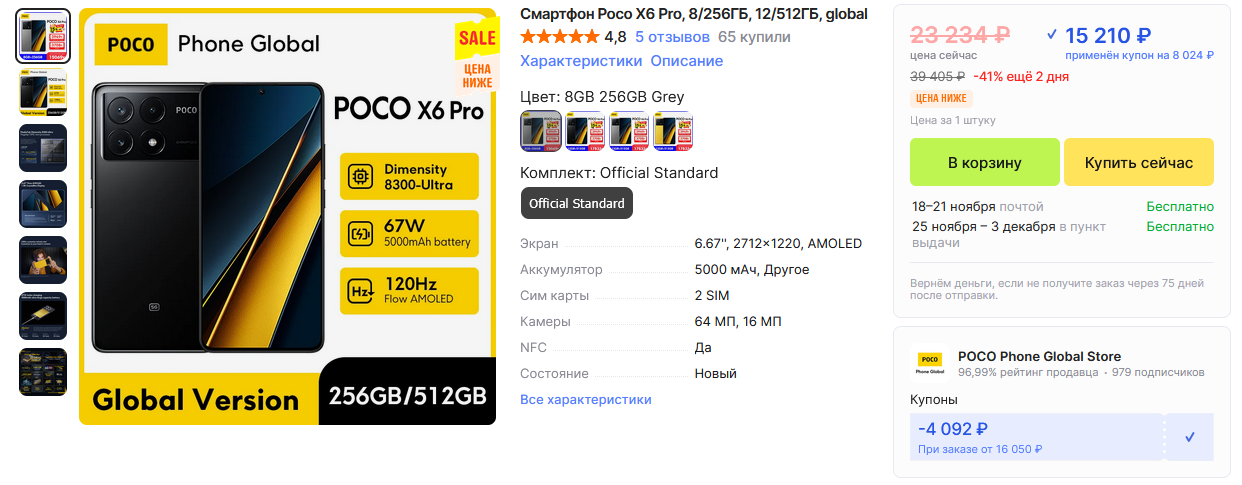Visit the POCO Phone Global Store page
This screenshot has width=1242, height=485.
pyautogui.click(x=1039, y=356)
